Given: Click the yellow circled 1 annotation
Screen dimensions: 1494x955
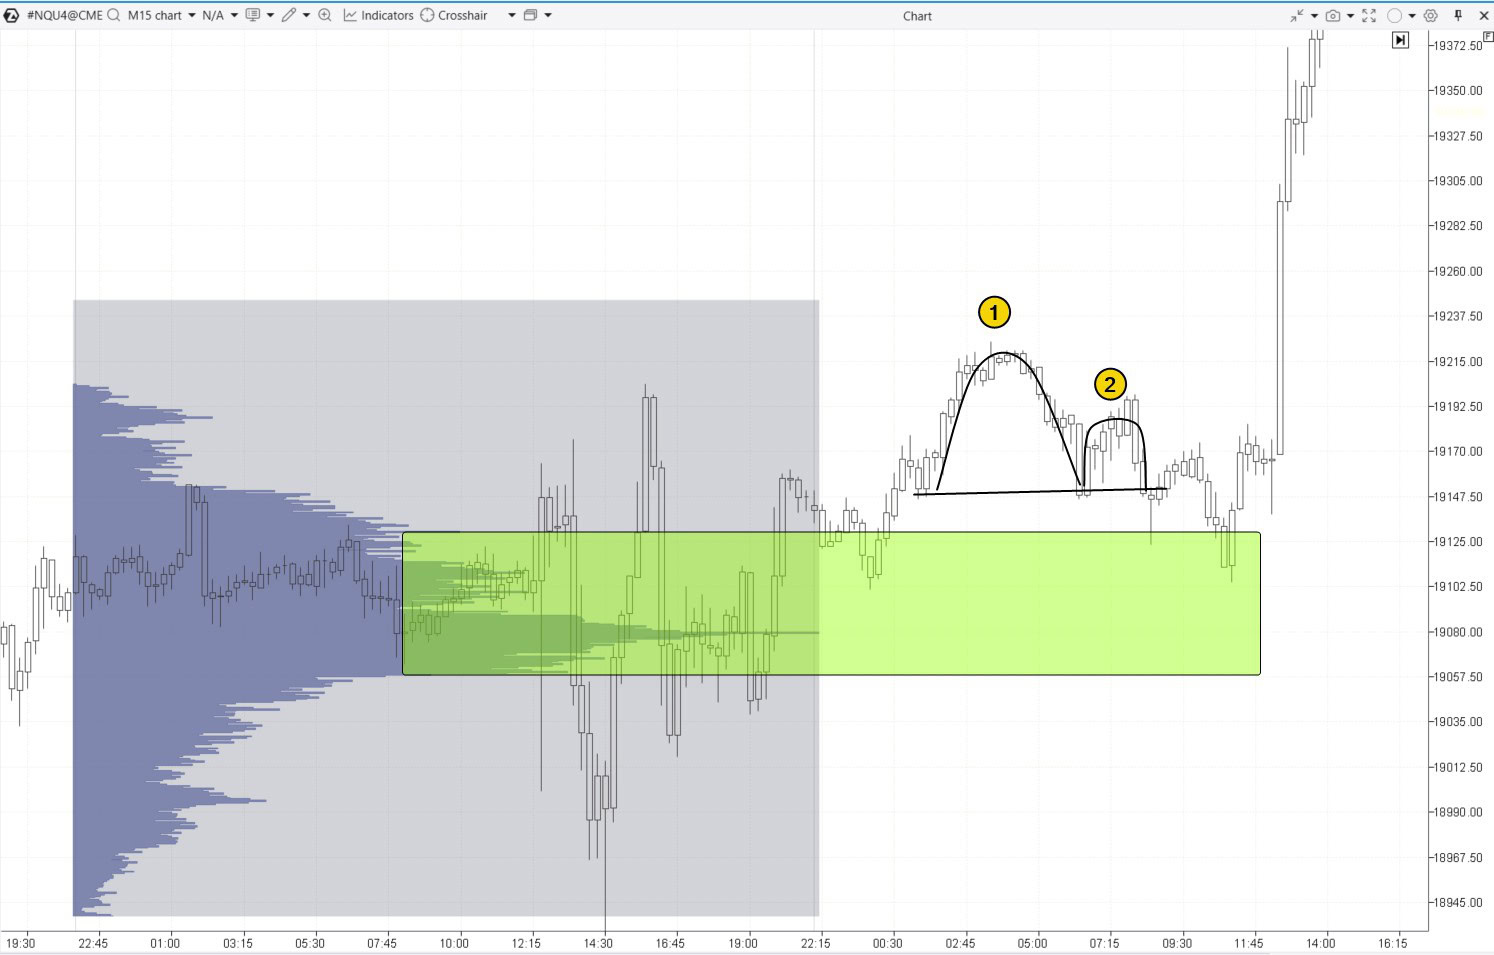Looking at the screenshot, I should [x=993, y=311].
